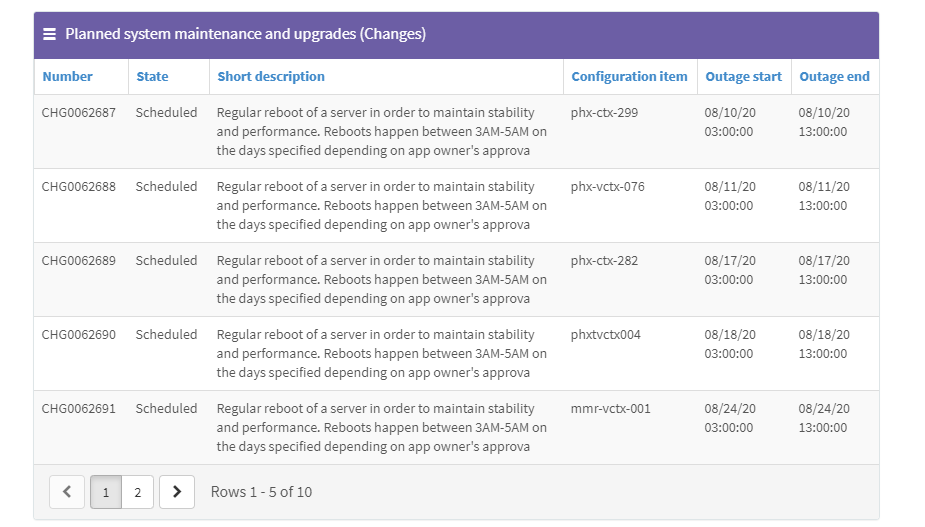Open change record CHG0062688
Viewport: 925px width, 527px height.
click(x=78, y=187)
